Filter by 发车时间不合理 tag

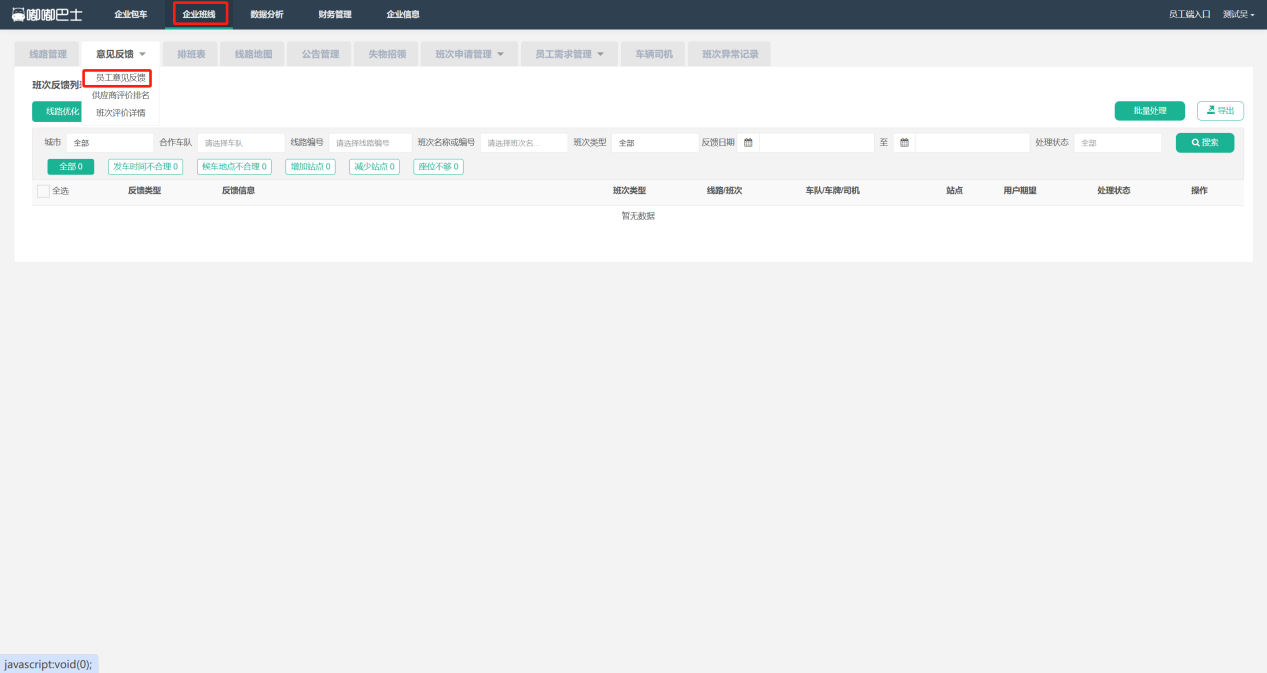tap(145, 167)
